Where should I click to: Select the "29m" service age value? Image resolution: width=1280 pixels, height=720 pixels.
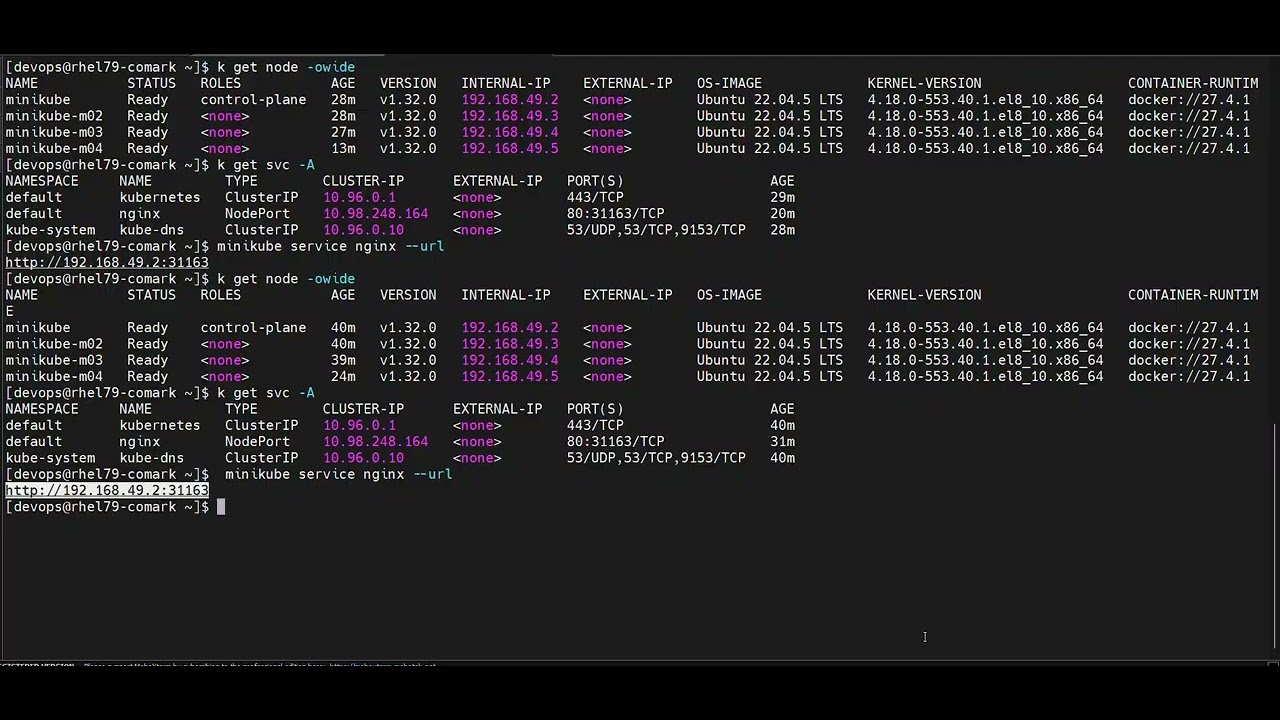782,197
